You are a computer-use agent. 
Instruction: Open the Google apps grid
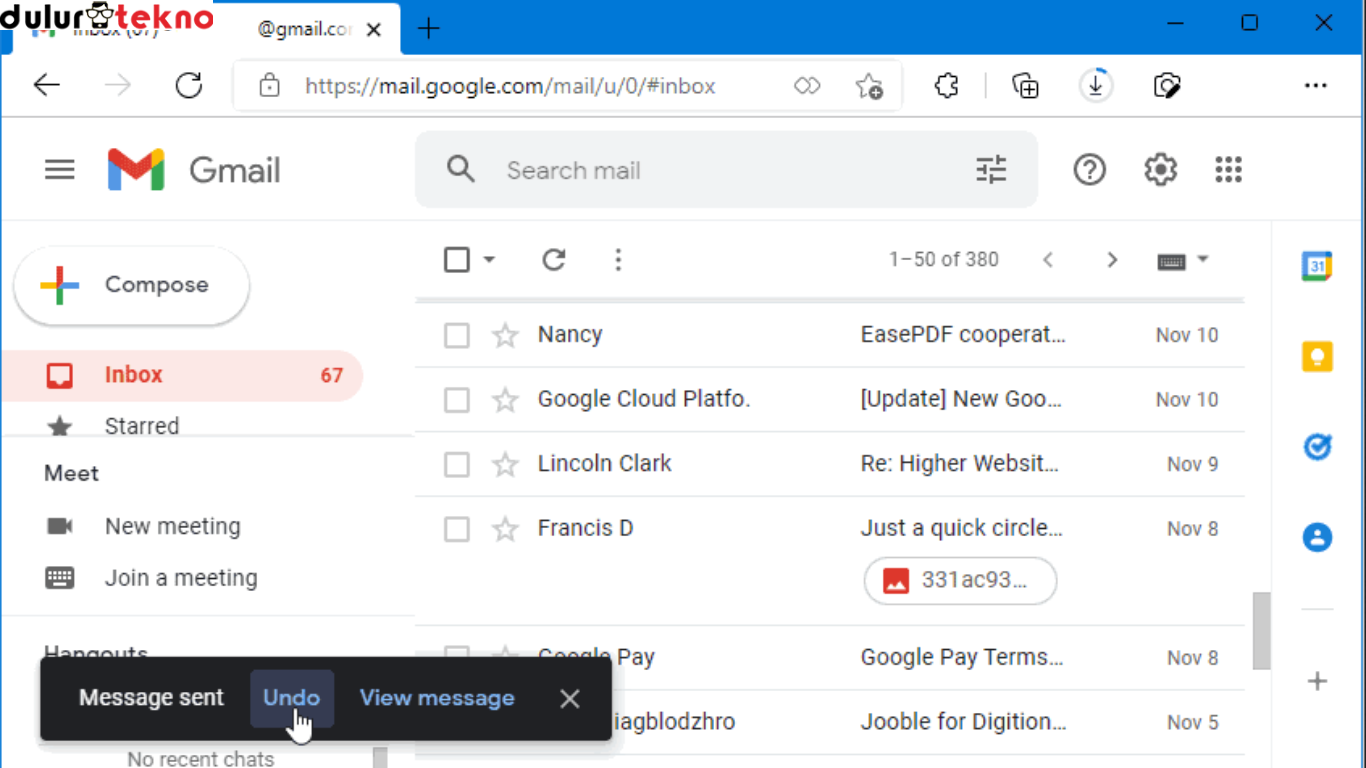[x=1228, y=170]
